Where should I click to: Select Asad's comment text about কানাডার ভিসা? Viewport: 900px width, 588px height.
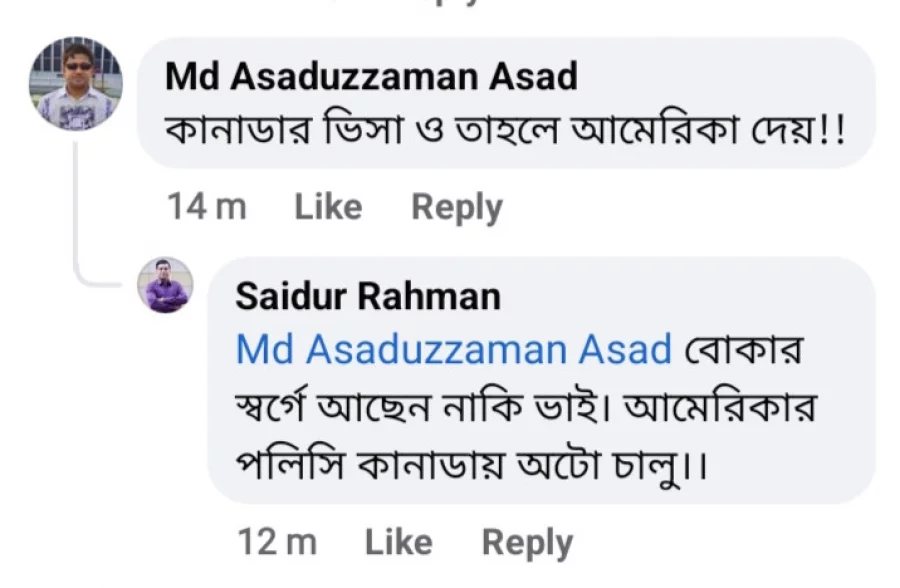pyautogui.click(x=505, y=130)
